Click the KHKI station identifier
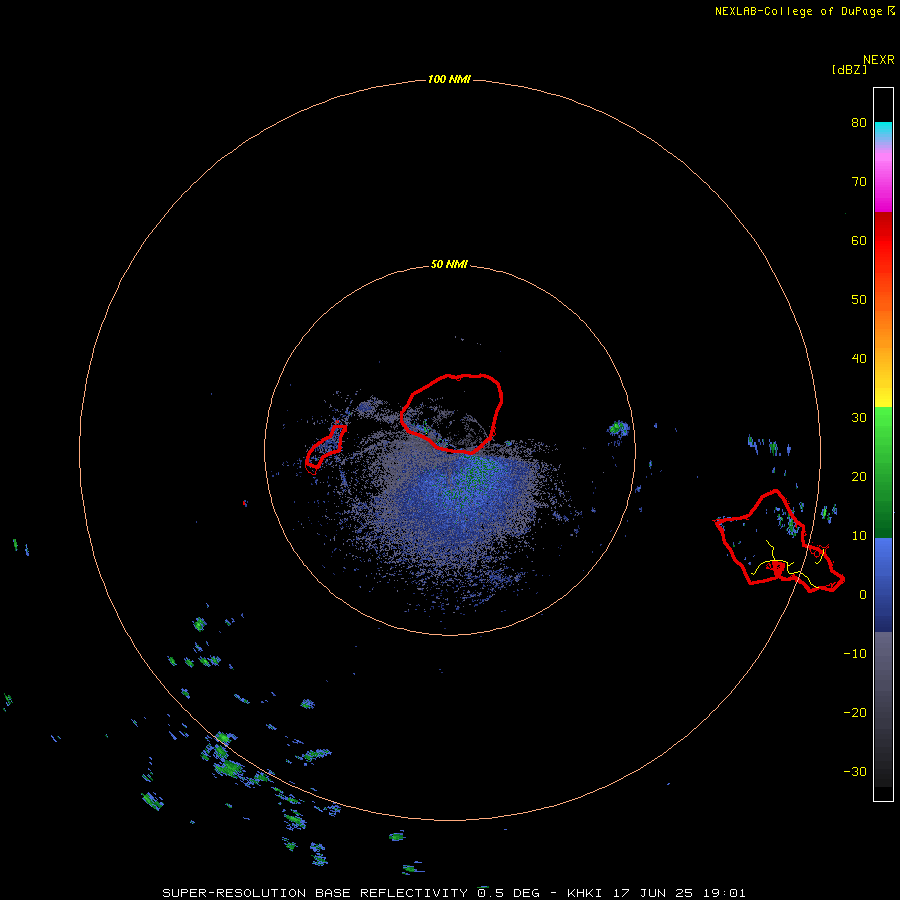 tap(584, 893)
